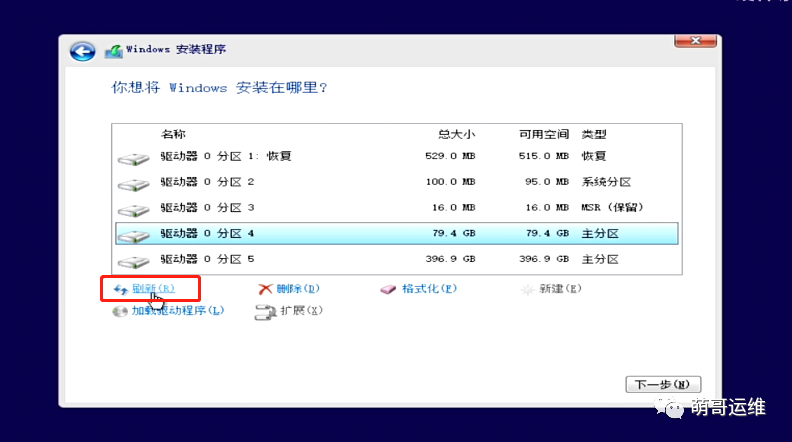Click the pink eraser format icon
The width and height of the screenshot is (792, 442).
[388, 289]
